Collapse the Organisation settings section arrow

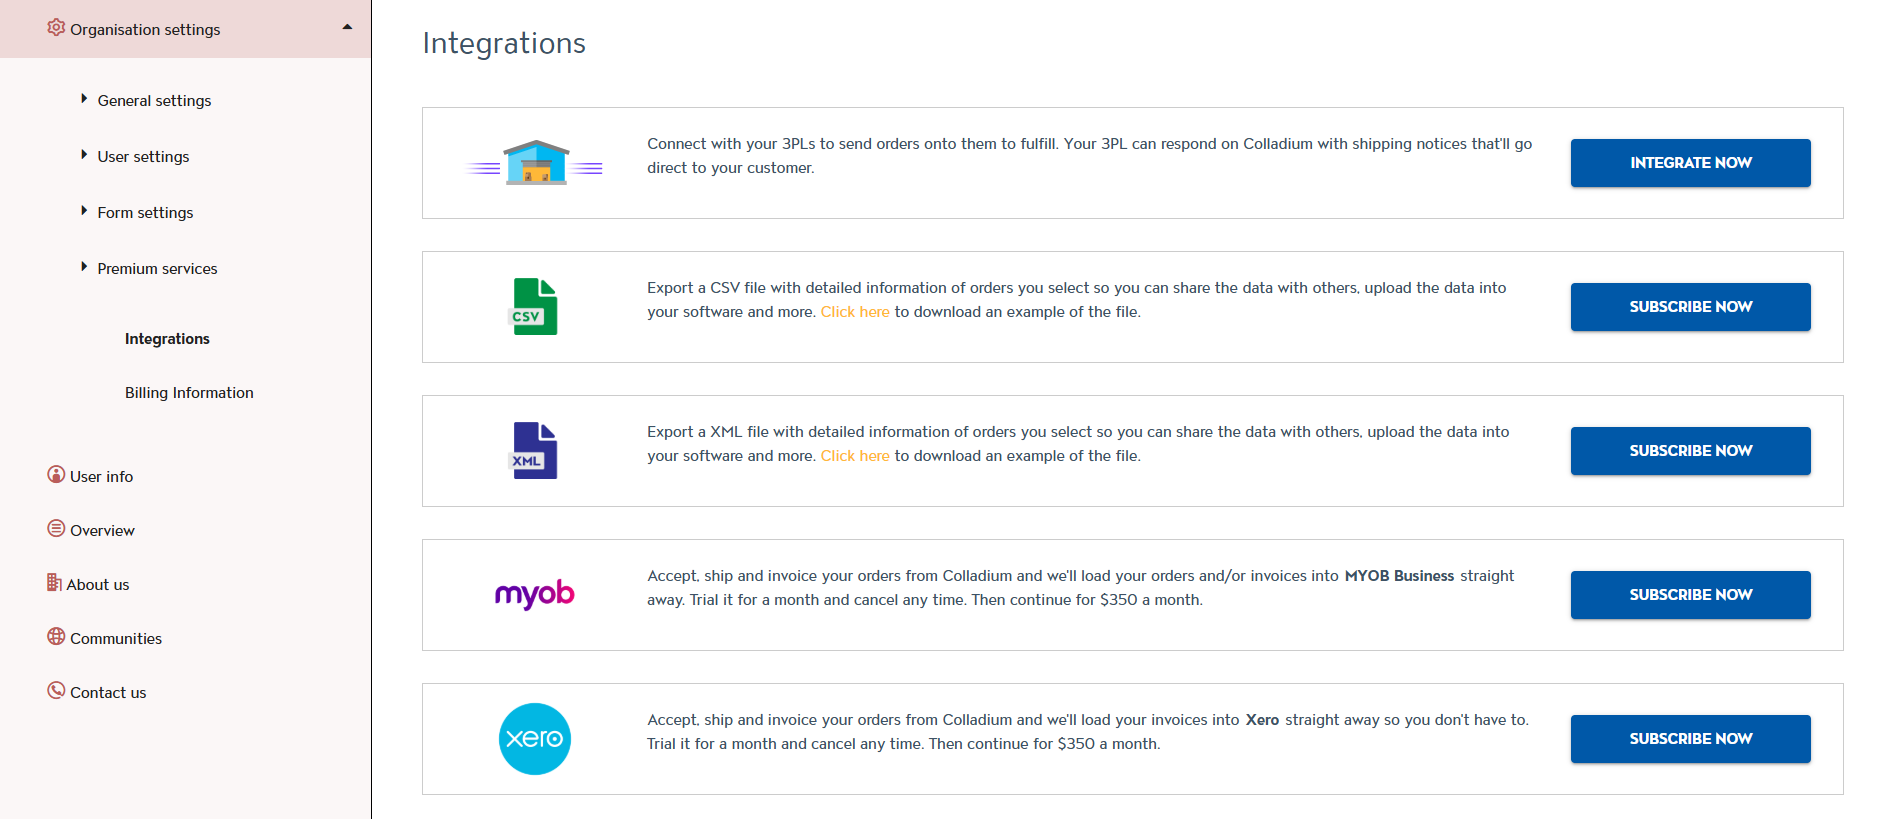coord(347,27)
